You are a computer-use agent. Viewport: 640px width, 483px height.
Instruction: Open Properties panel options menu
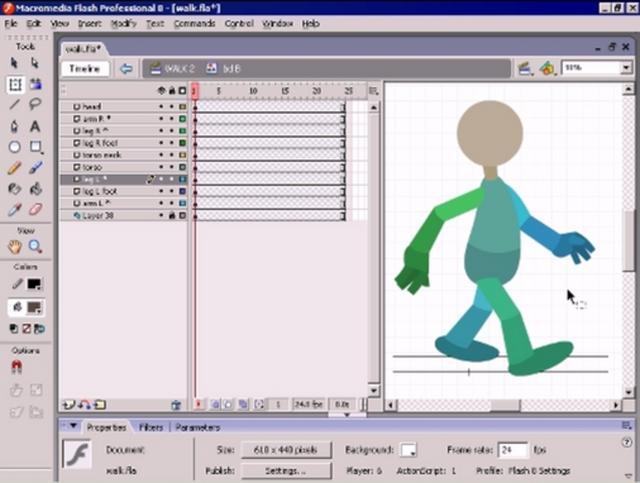pos(627,426)
